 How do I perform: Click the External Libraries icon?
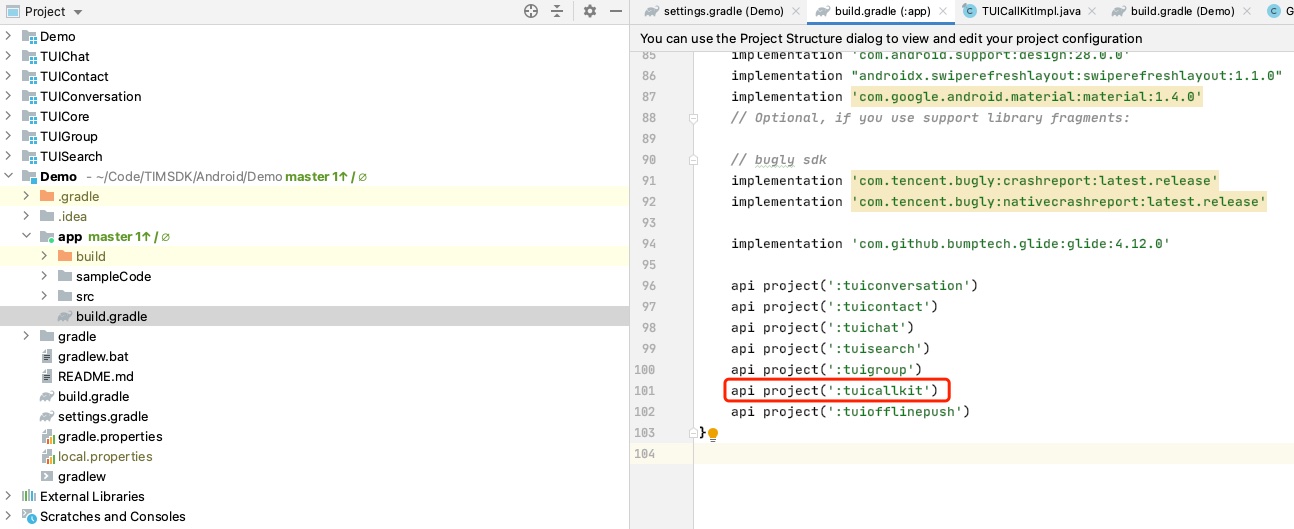[x=29, y=497]
